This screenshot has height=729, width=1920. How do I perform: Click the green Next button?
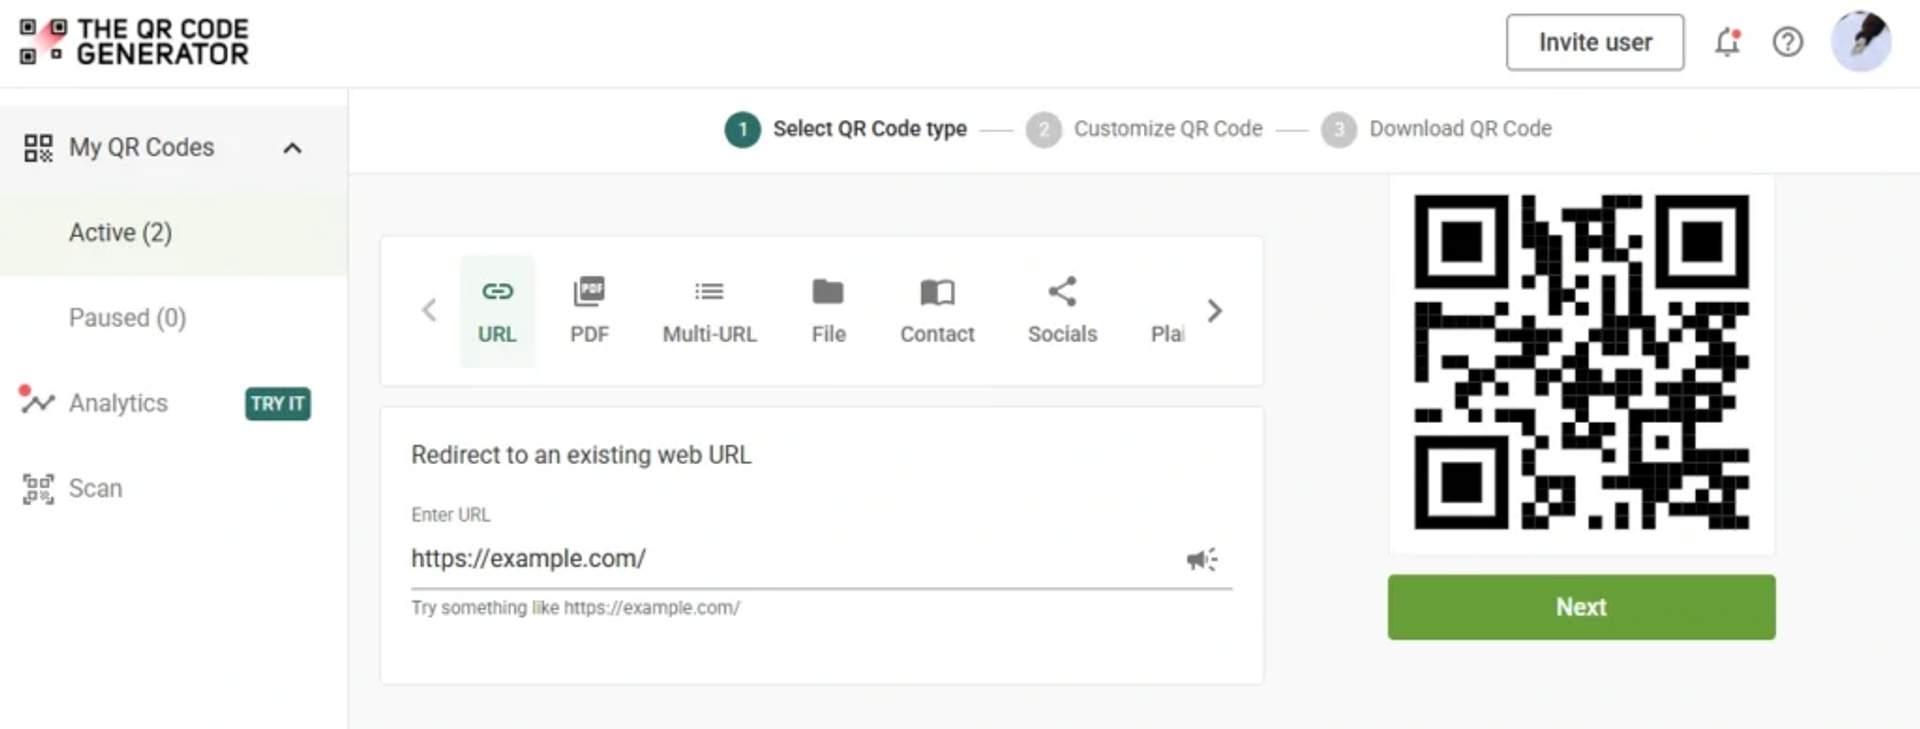pos(1581,607)
